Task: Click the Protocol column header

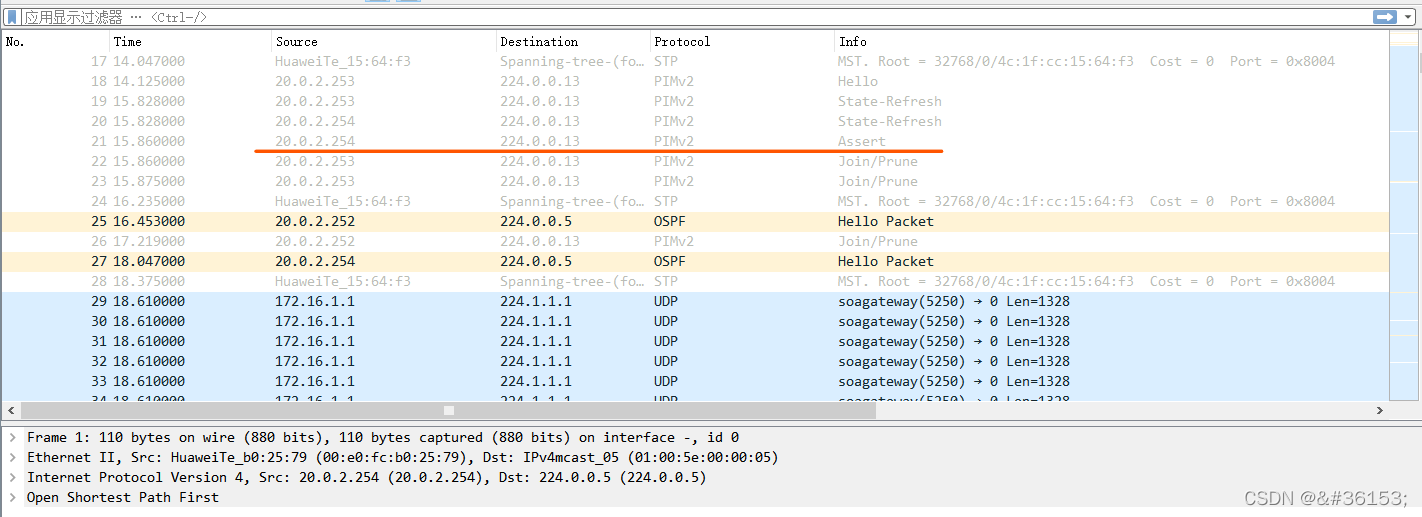Action: click(740, 42)
